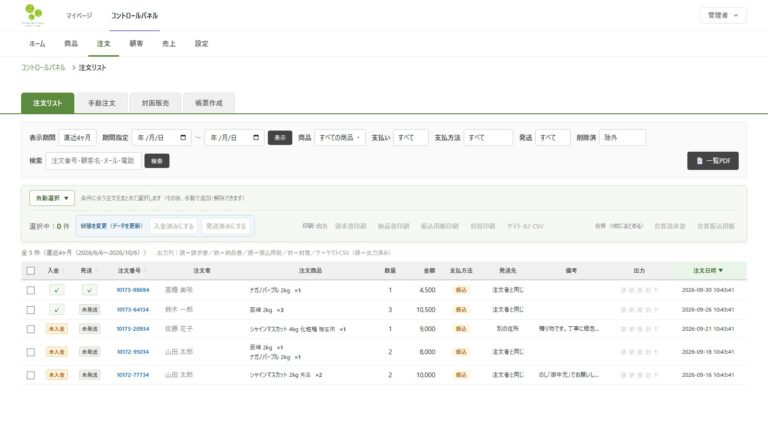Click 振込 payment badge for order 10173-98694
This screenshot has height=432, width=768.
click(461, 290)
